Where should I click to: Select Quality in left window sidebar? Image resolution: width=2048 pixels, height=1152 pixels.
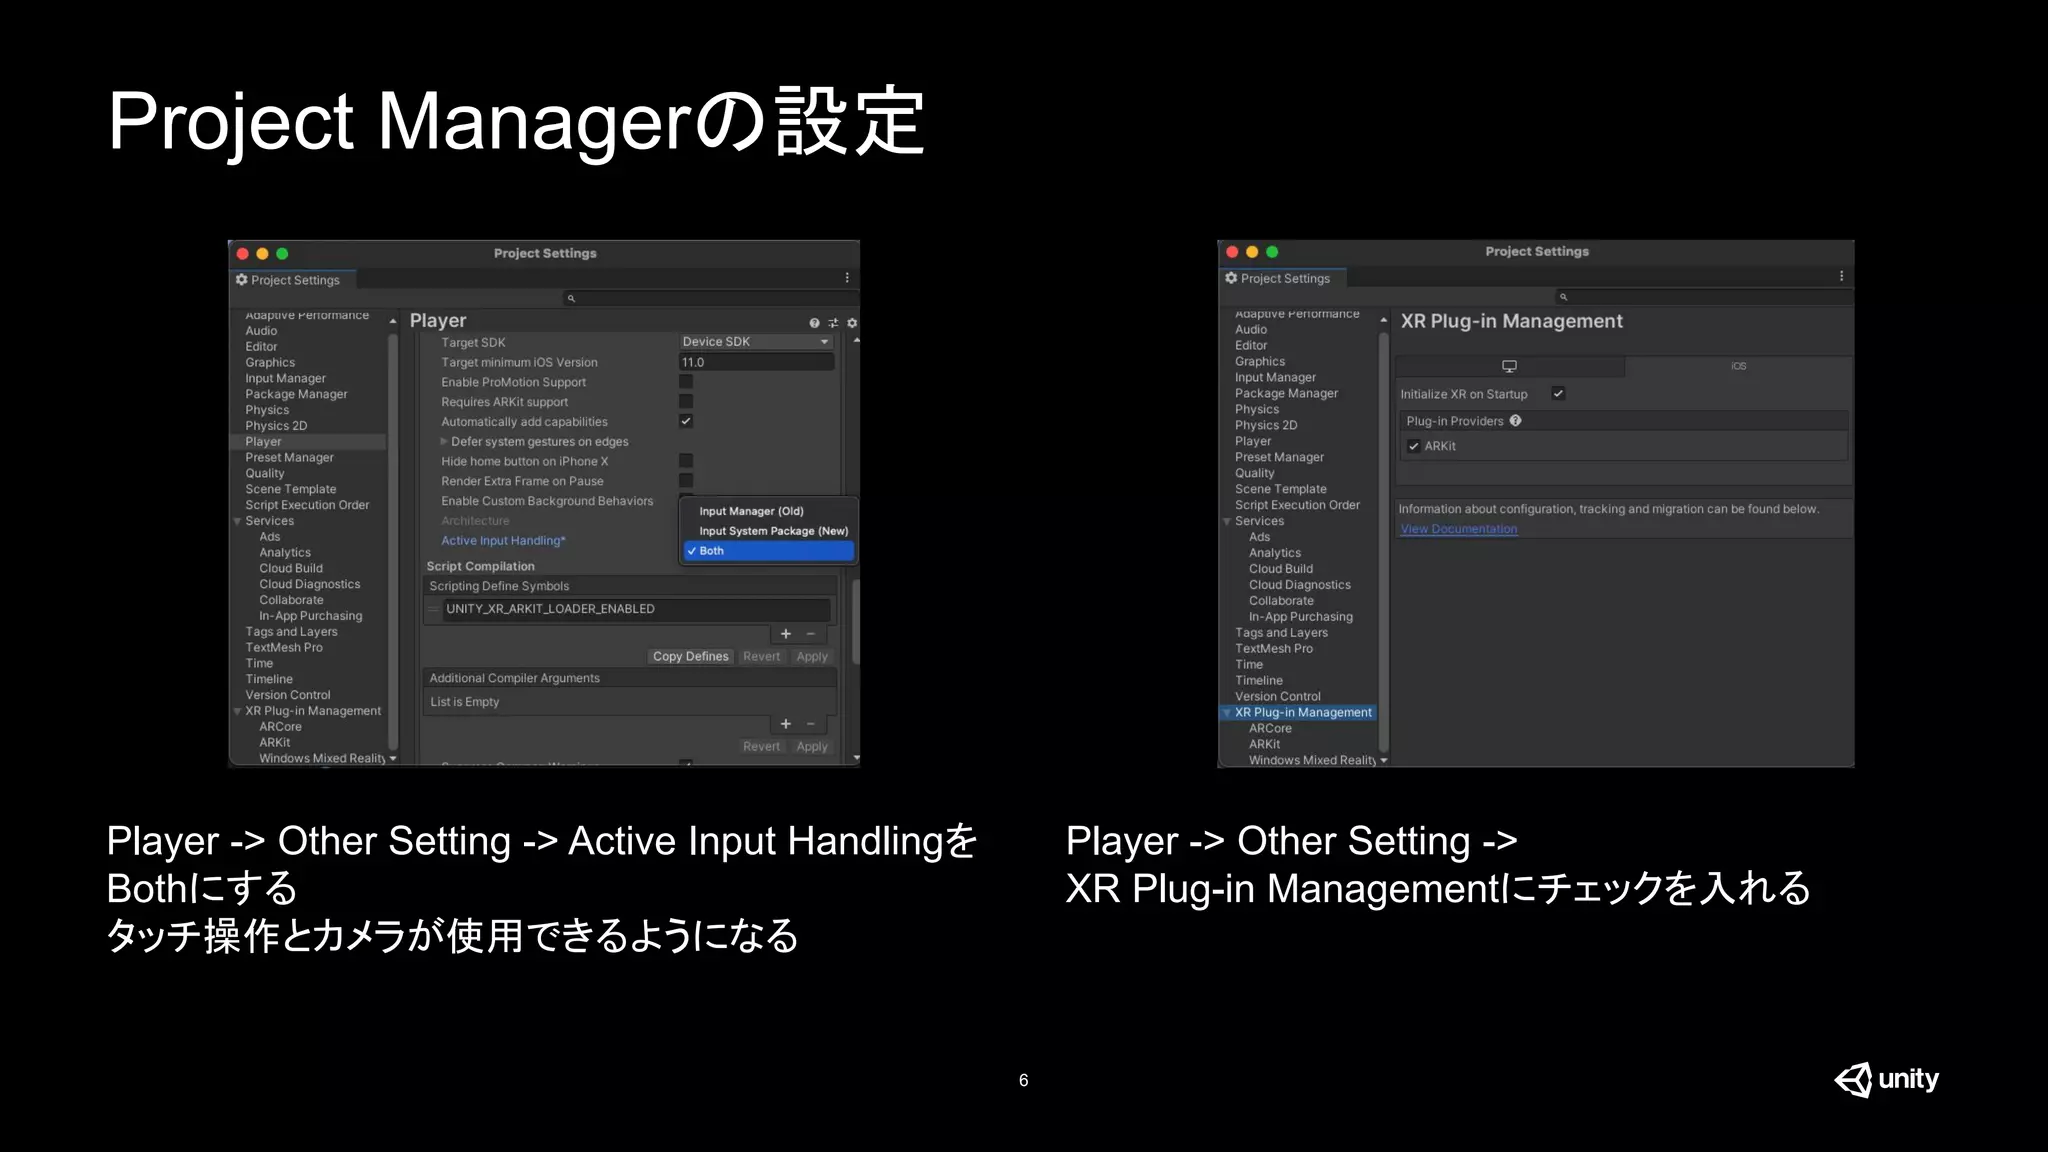[x=265, y=473]
